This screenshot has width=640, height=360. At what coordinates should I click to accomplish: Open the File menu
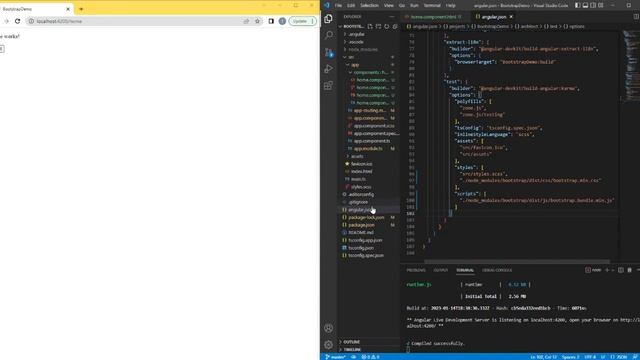(338, 5)
